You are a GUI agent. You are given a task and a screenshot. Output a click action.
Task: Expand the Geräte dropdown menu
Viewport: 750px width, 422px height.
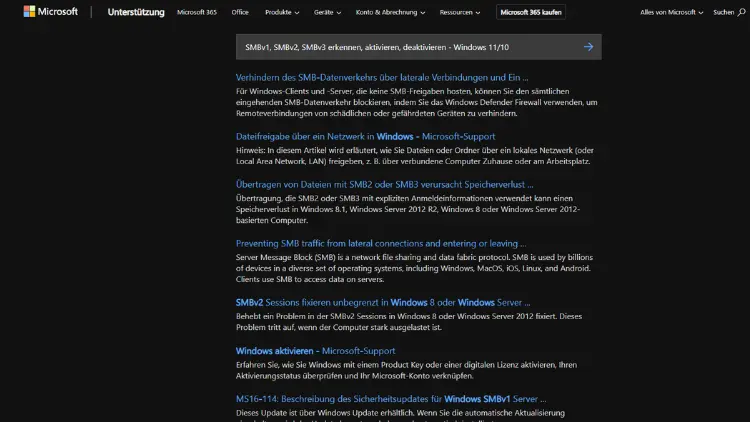tap(328, 12)
